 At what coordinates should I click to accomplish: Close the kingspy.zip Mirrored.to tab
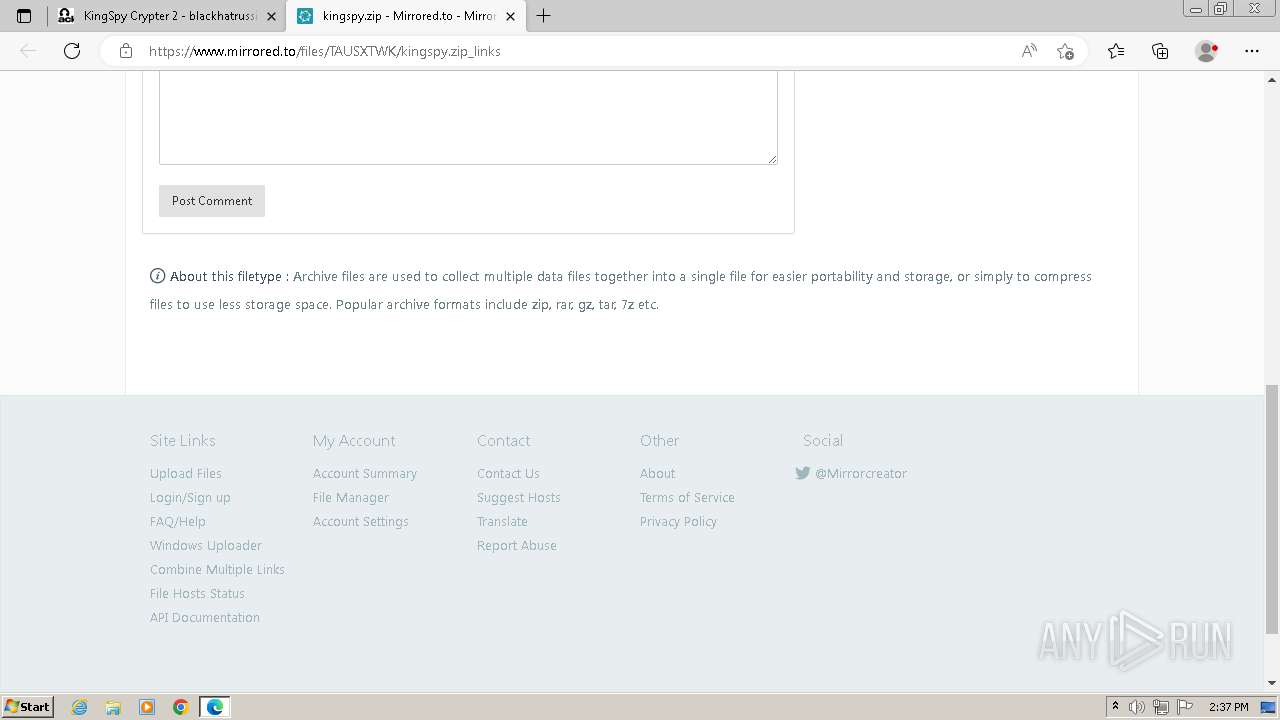510,16
